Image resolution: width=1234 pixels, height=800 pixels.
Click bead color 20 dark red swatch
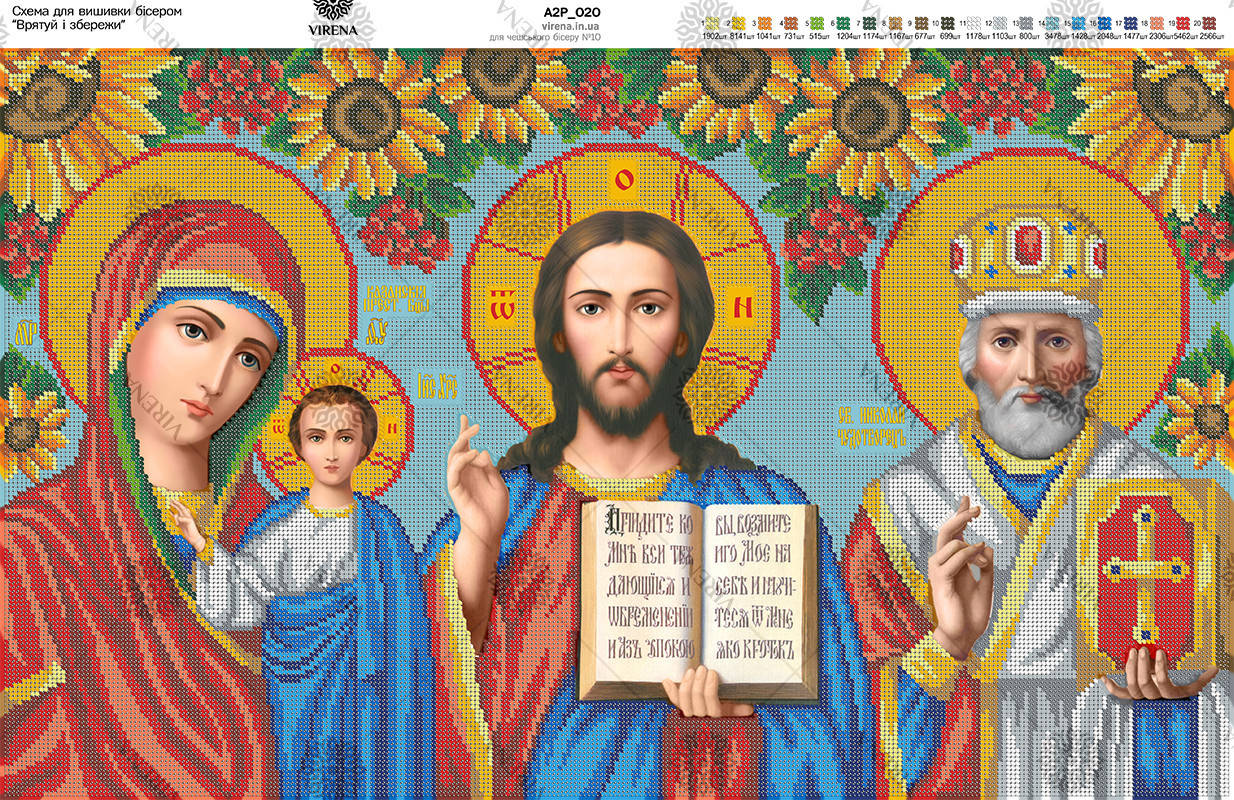point(1210,23)
